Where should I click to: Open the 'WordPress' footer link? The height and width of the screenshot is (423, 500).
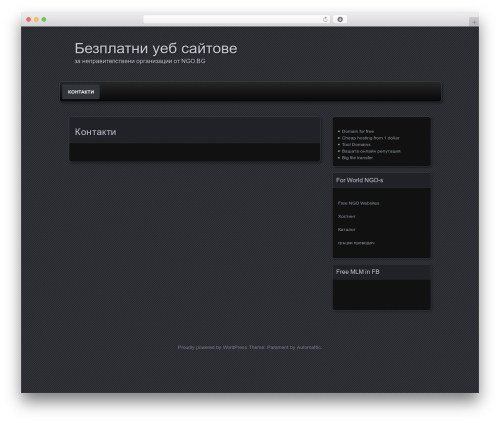235,347
